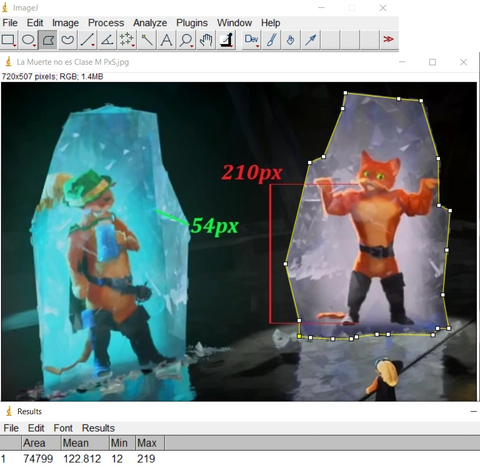This screenshot has width=480, height=469.
Task: Select the Rectangle selection tool
Action: pyautogui.click(x=8, y=40)
